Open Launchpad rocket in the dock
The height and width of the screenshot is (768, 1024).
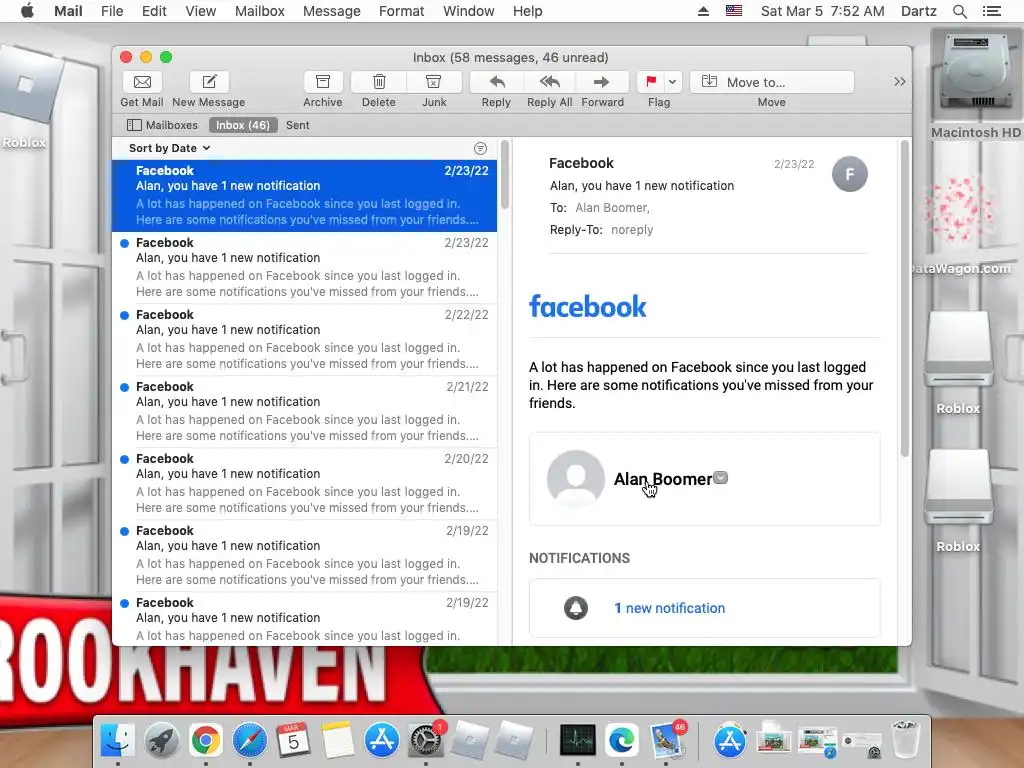tap(162, 741)
